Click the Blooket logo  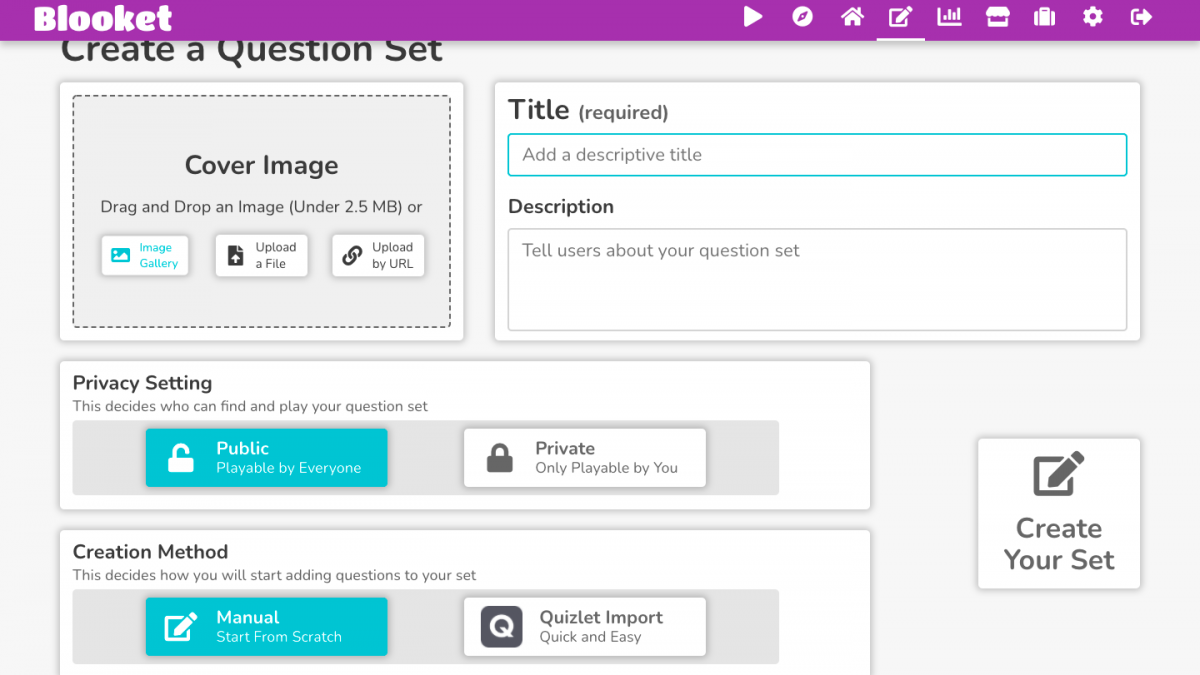[103, 18]
